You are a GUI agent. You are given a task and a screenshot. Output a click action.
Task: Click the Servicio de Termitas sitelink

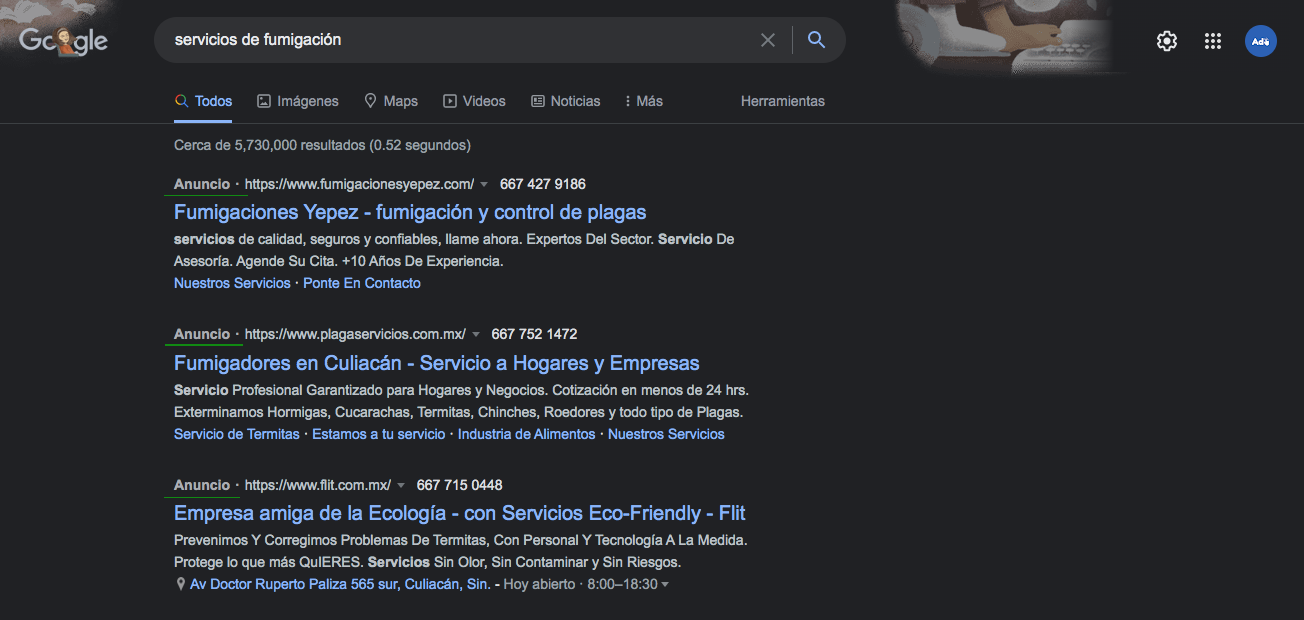tap(237, 434)
